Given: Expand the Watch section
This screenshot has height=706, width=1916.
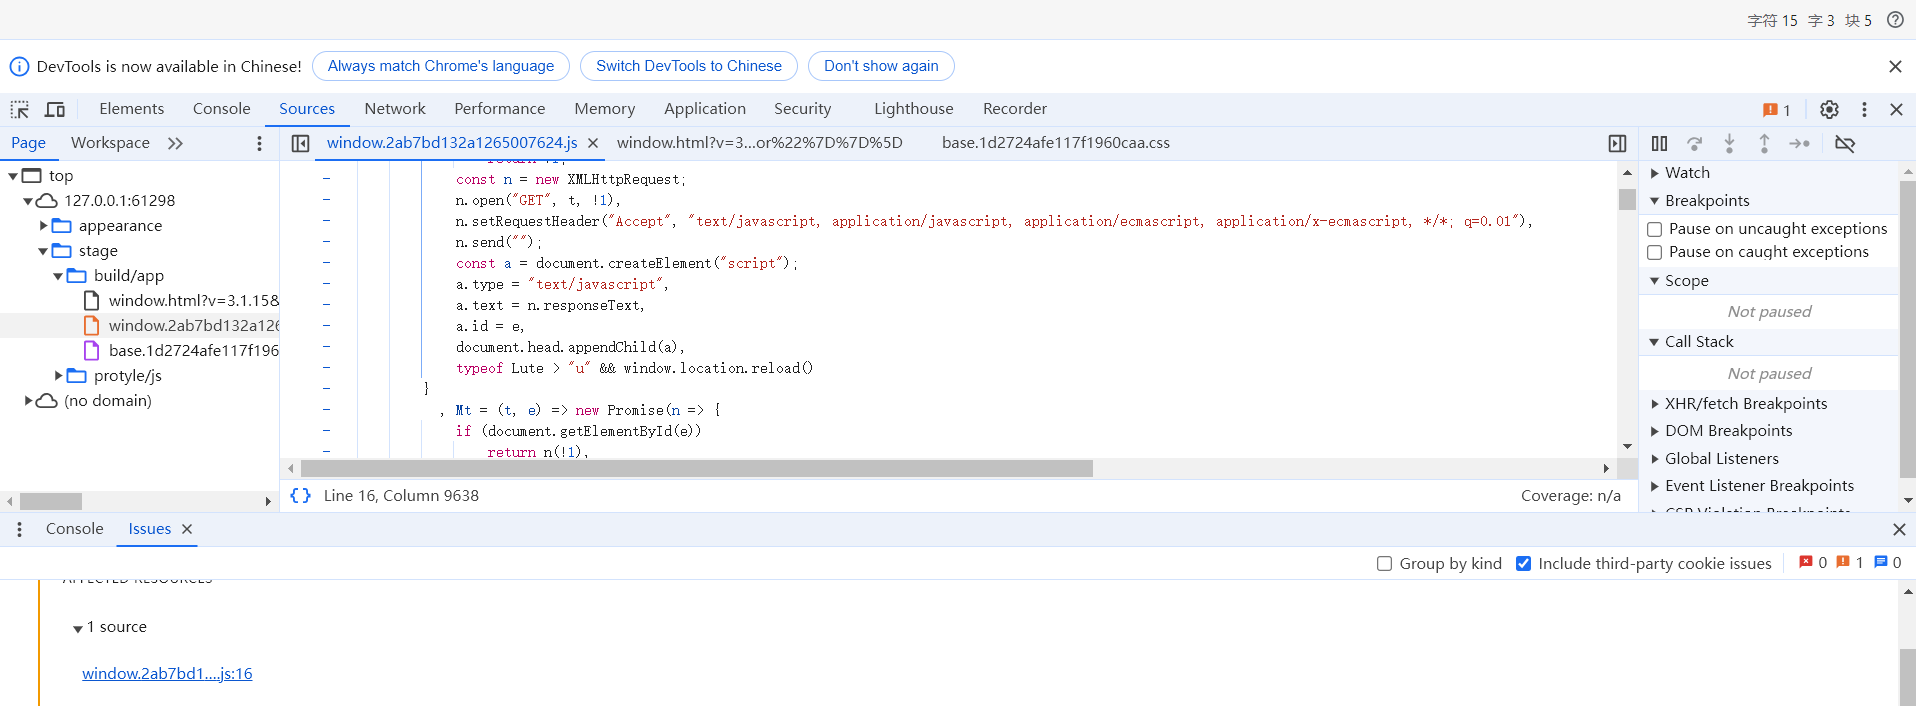Looking at the screenshot, I should coord(1655,173).
